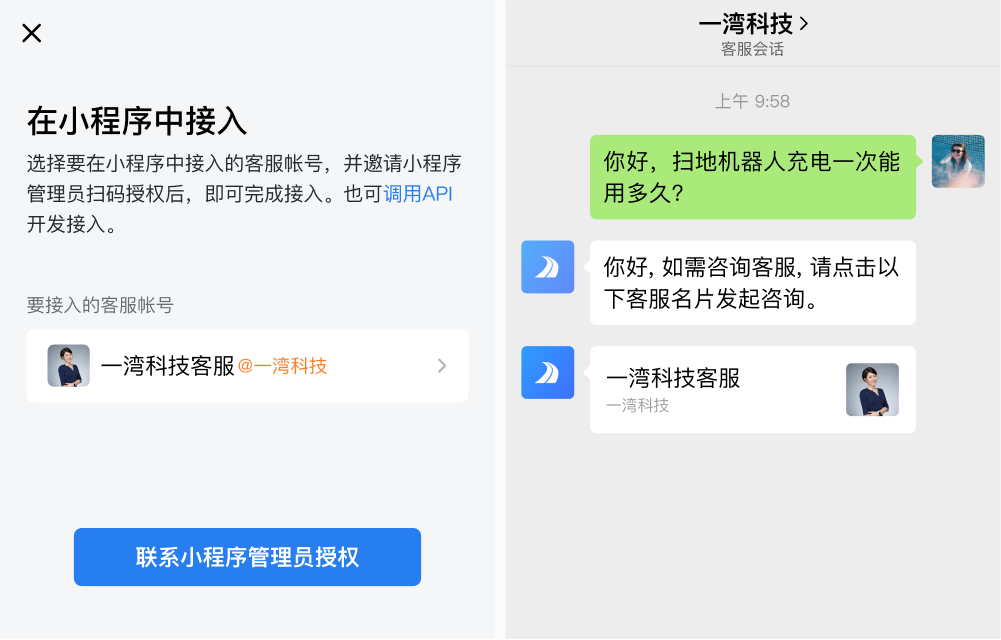Click the 要接入的客服帐号 field label
Viewport: 1001px width, 640px height.
coord(100,306)
